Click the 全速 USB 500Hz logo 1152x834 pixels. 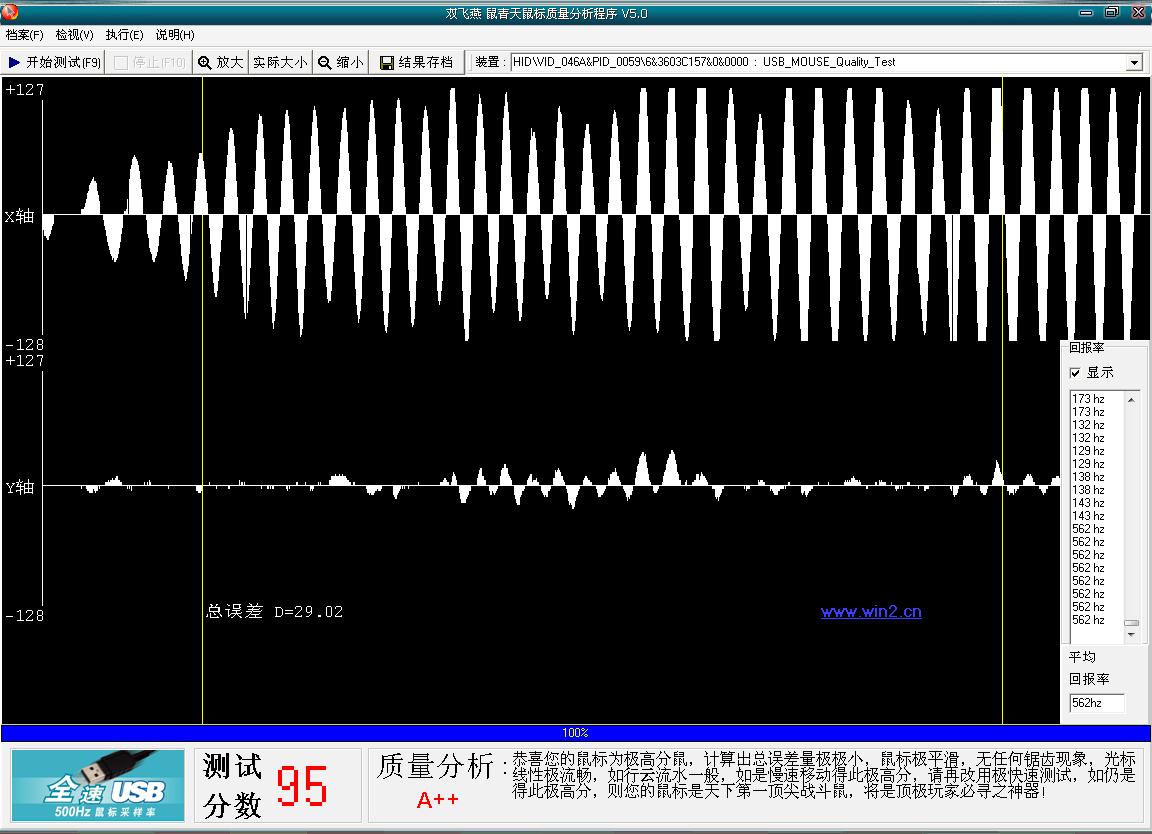point(98,785)
